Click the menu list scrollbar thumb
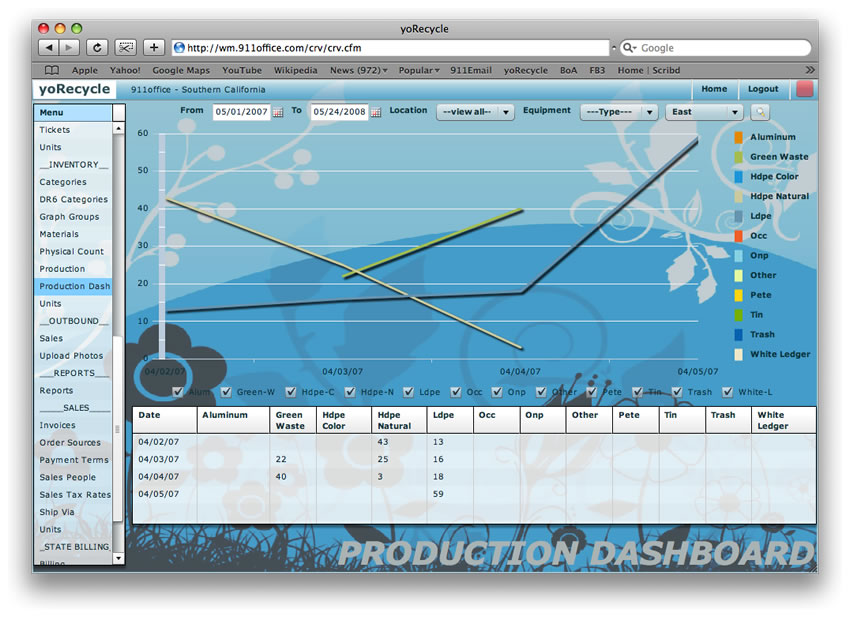This screenshot has width=850, height=617. click(118, 429)
